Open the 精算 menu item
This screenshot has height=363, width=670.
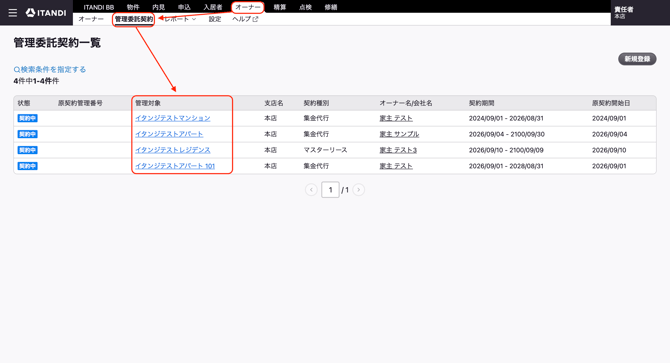pyautogui.click(x=279, y=7)
